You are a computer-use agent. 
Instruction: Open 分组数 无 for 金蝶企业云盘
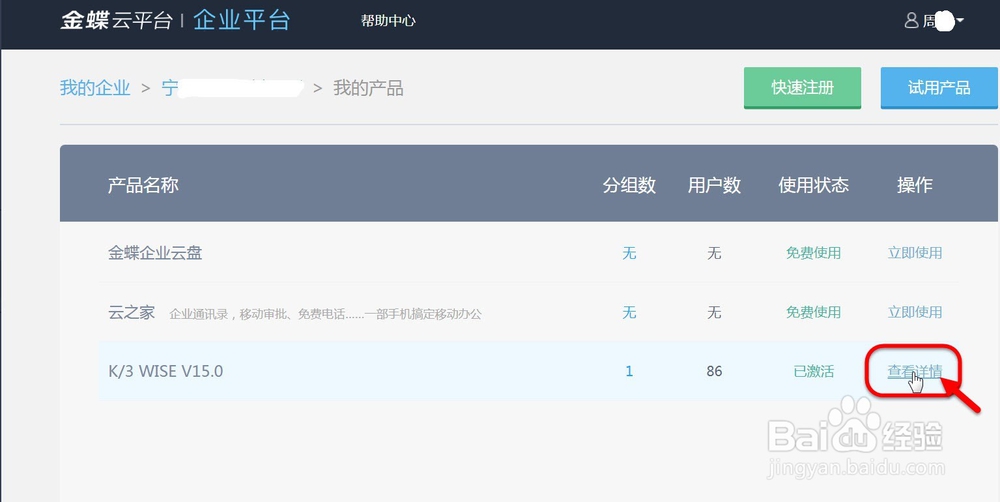(x=629, y=253)
